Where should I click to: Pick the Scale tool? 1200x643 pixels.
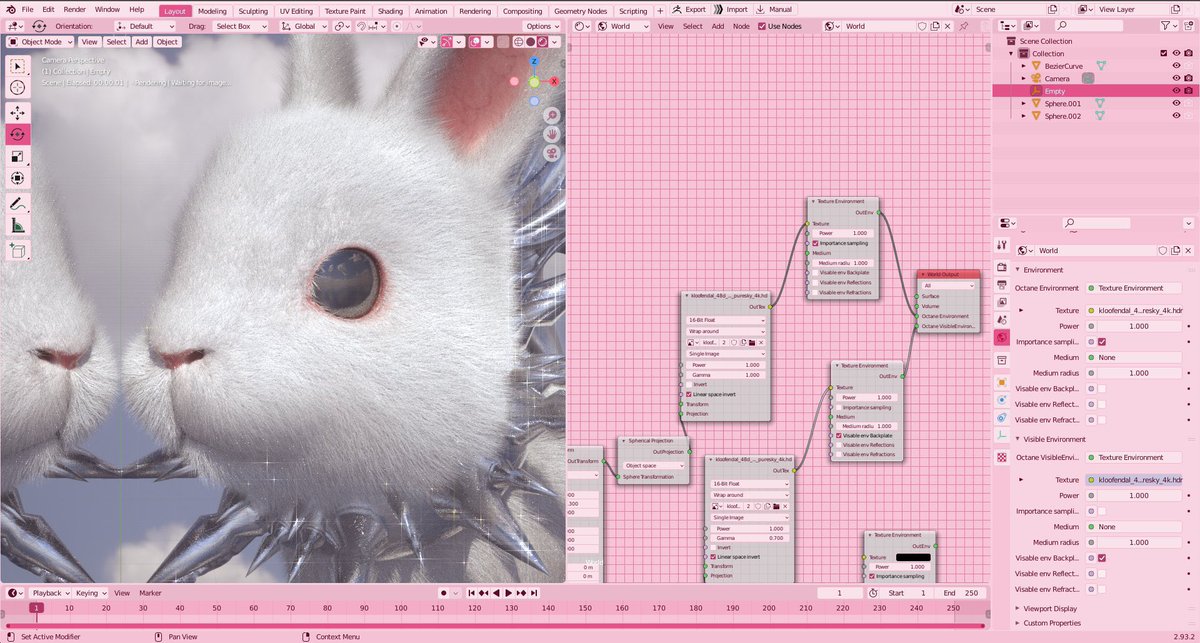coord(18,156)
